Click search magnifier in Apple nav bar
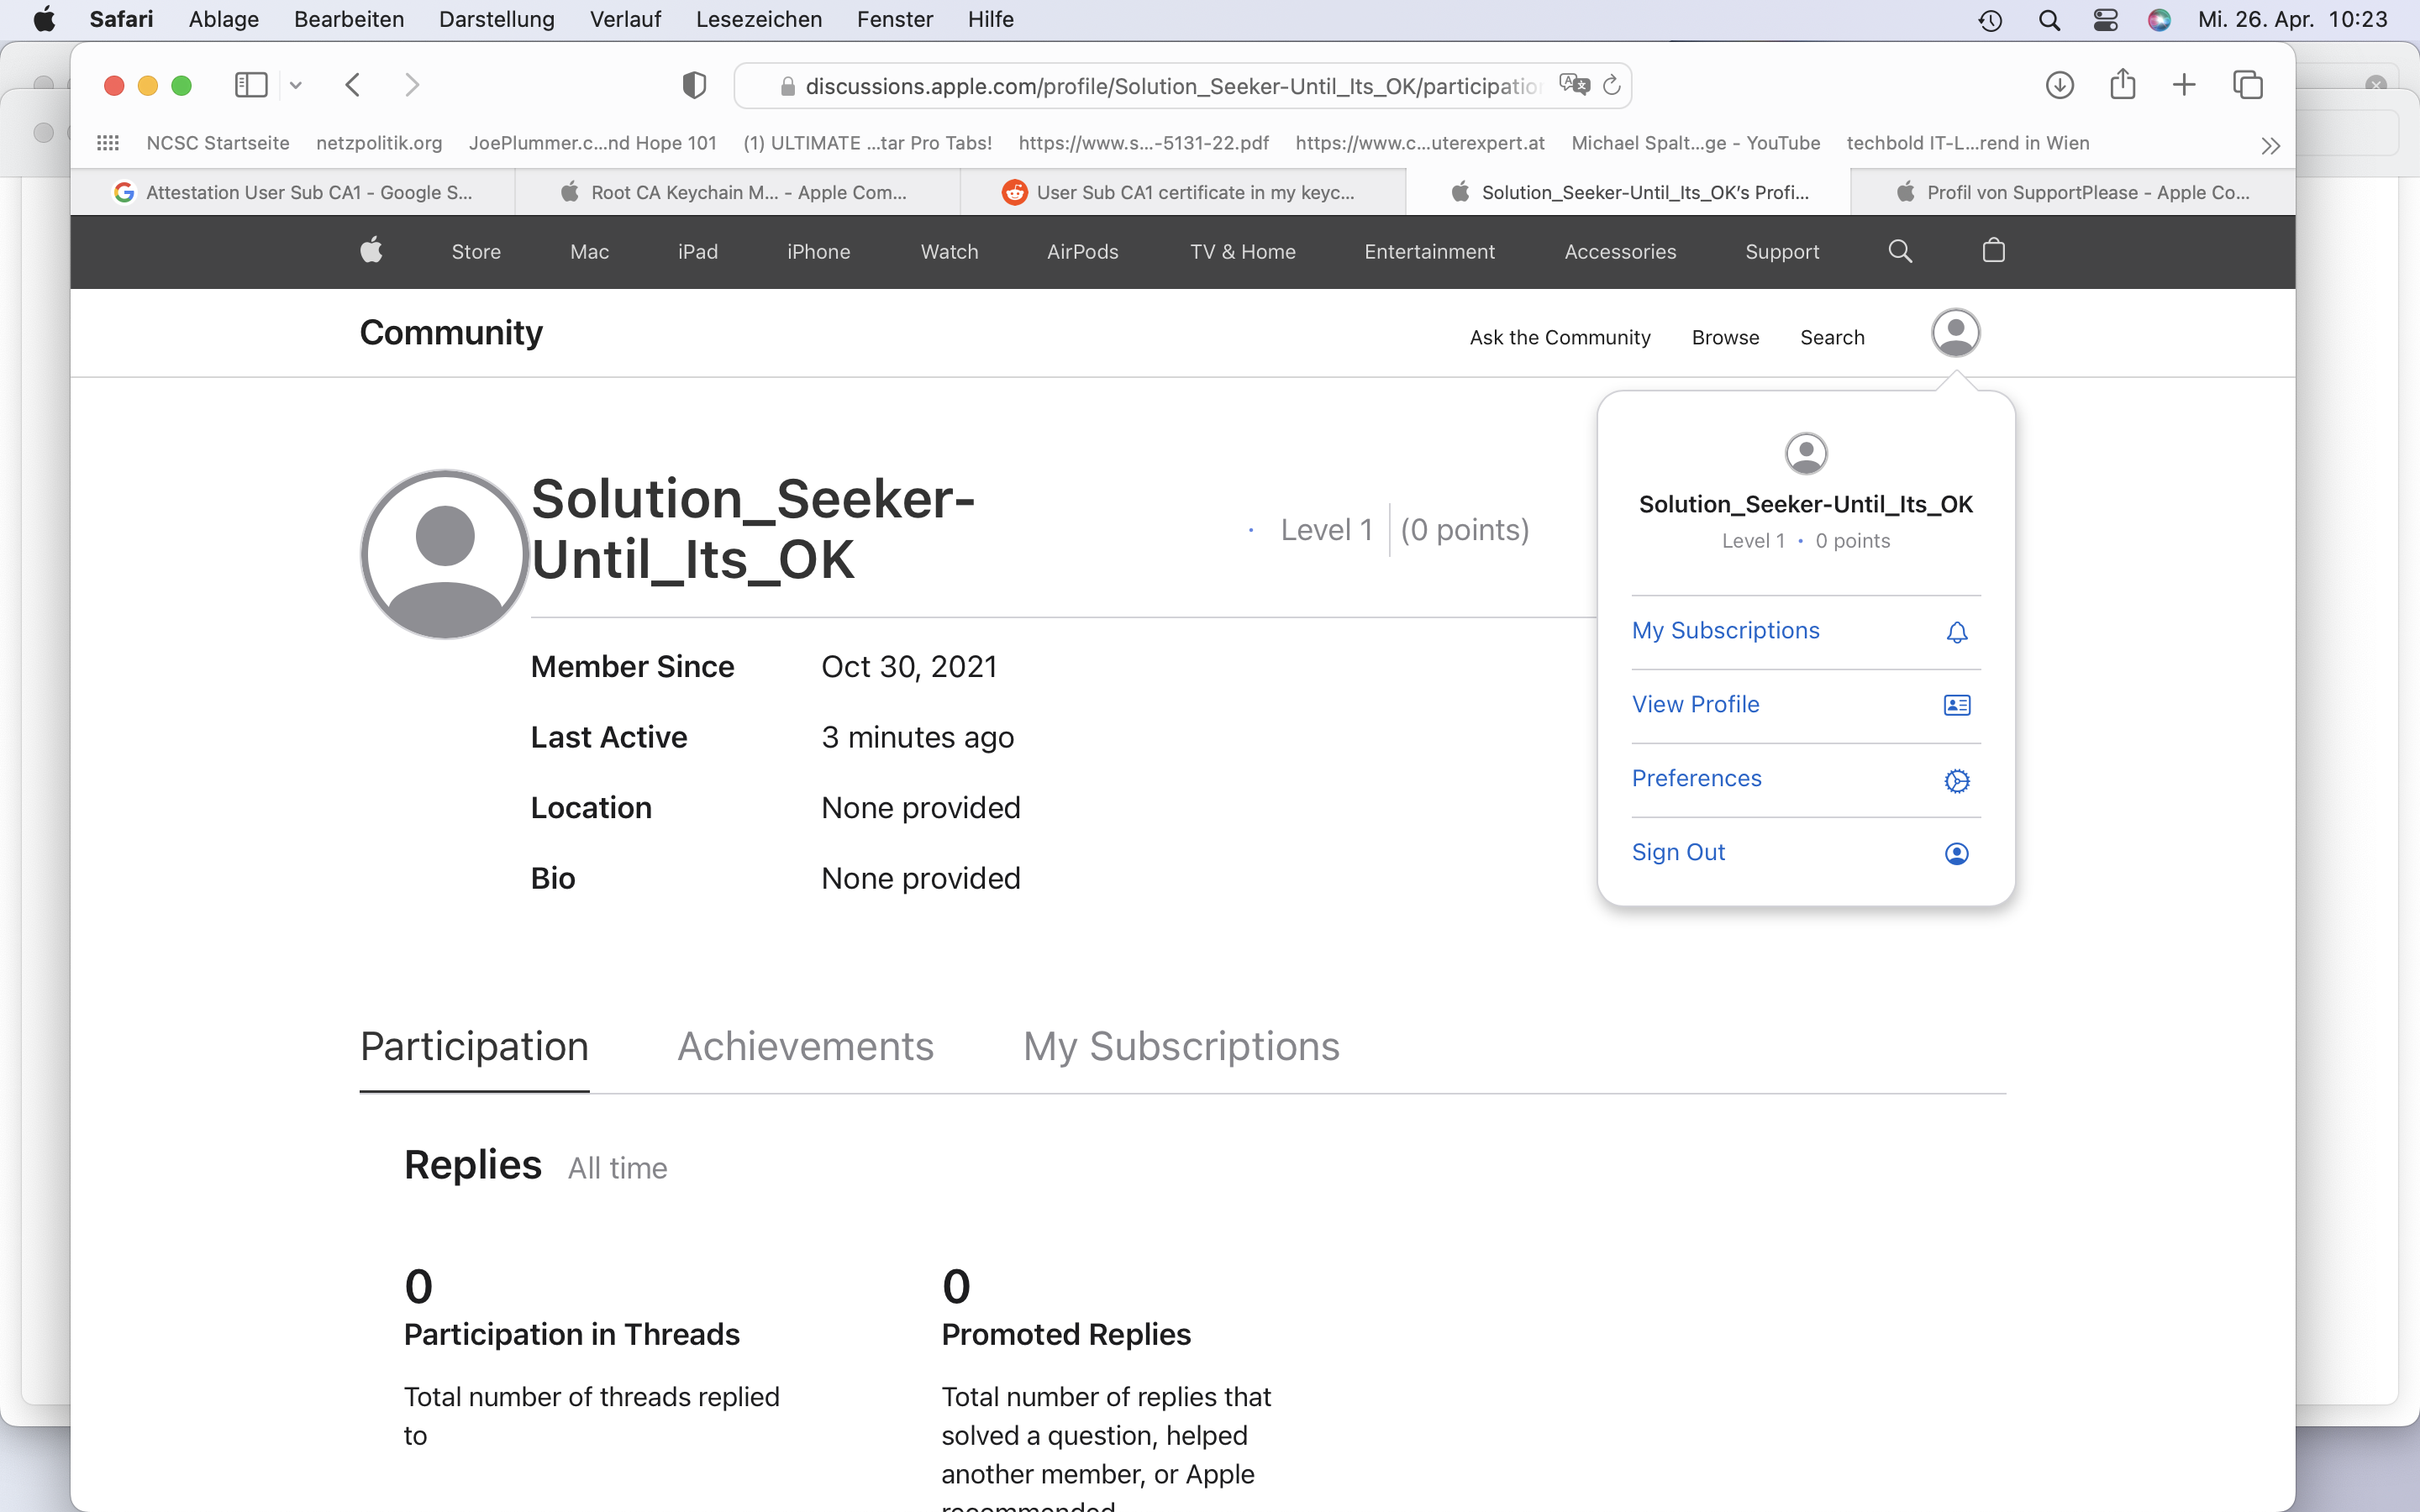The image size is (2420, 1512). coord(1900,251)
